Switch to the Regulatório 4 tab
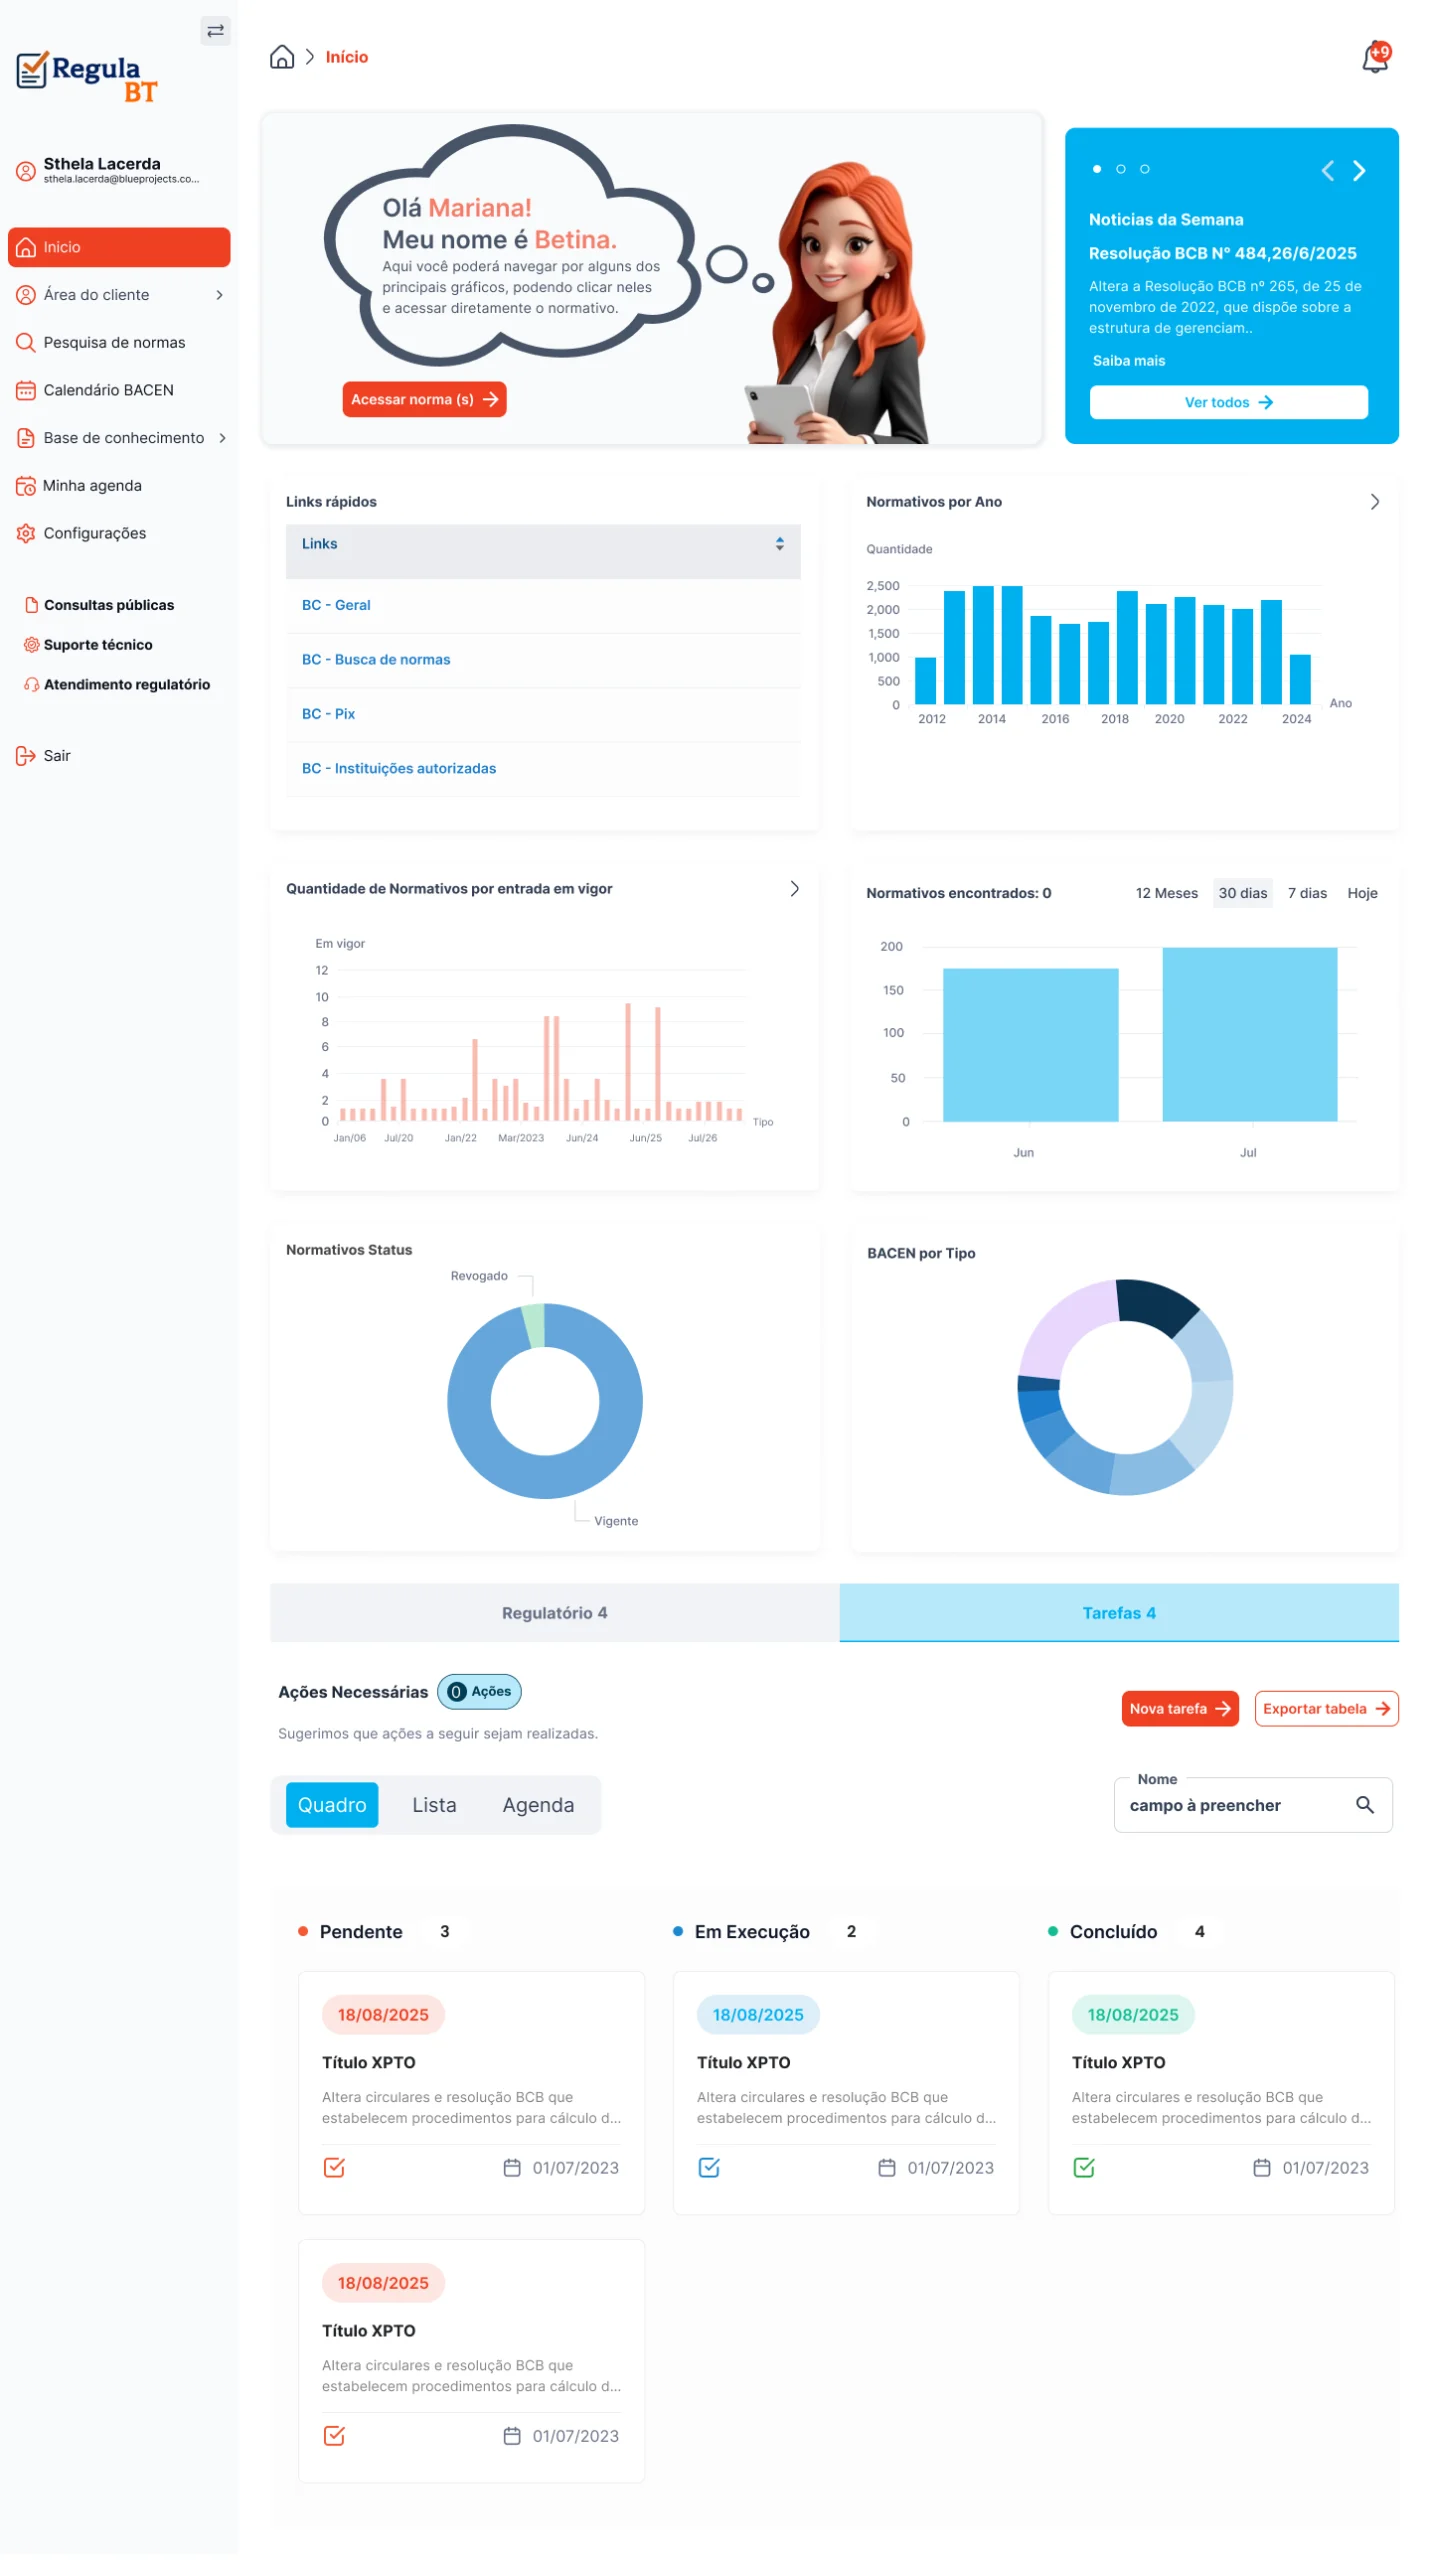Image resolution: width=1431 pixels, height=2560 pixels. [x=554, y=1612]
